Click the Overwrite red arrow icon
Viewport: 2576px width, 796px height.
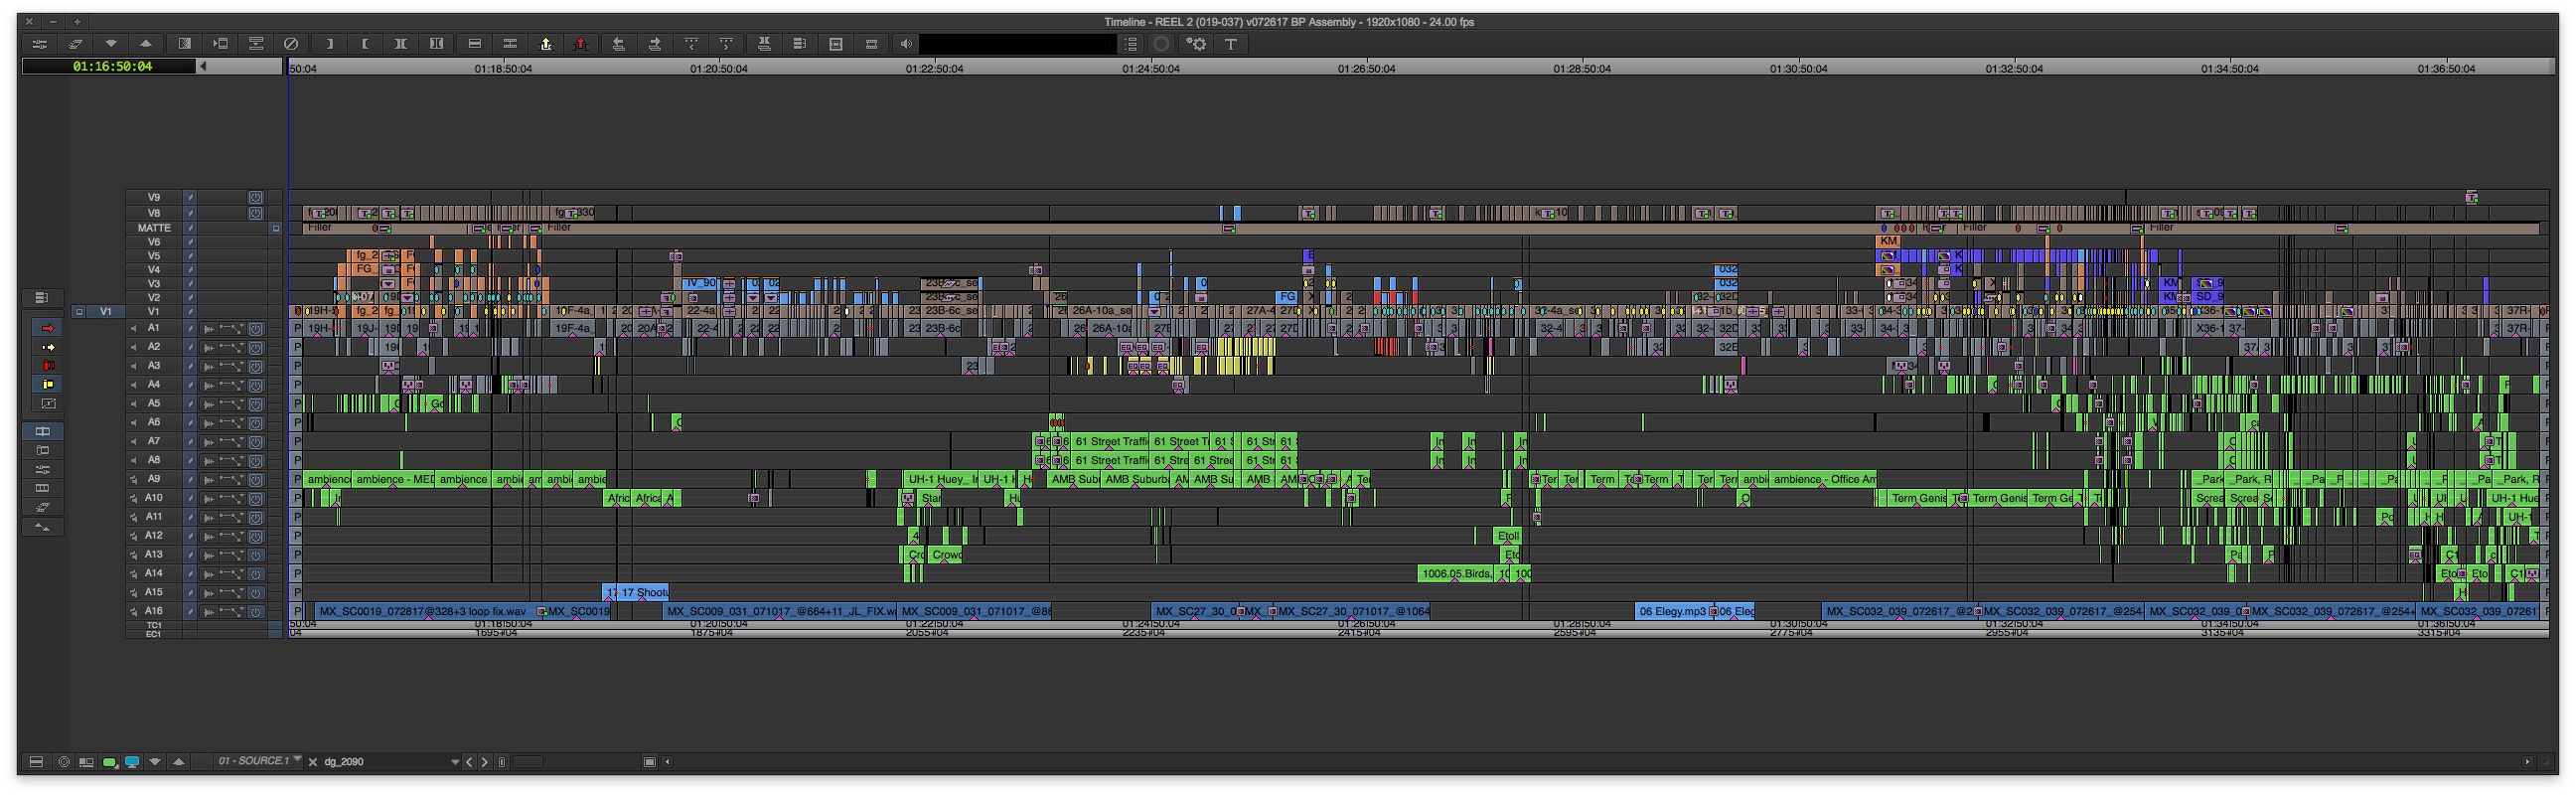pos(581,44)
